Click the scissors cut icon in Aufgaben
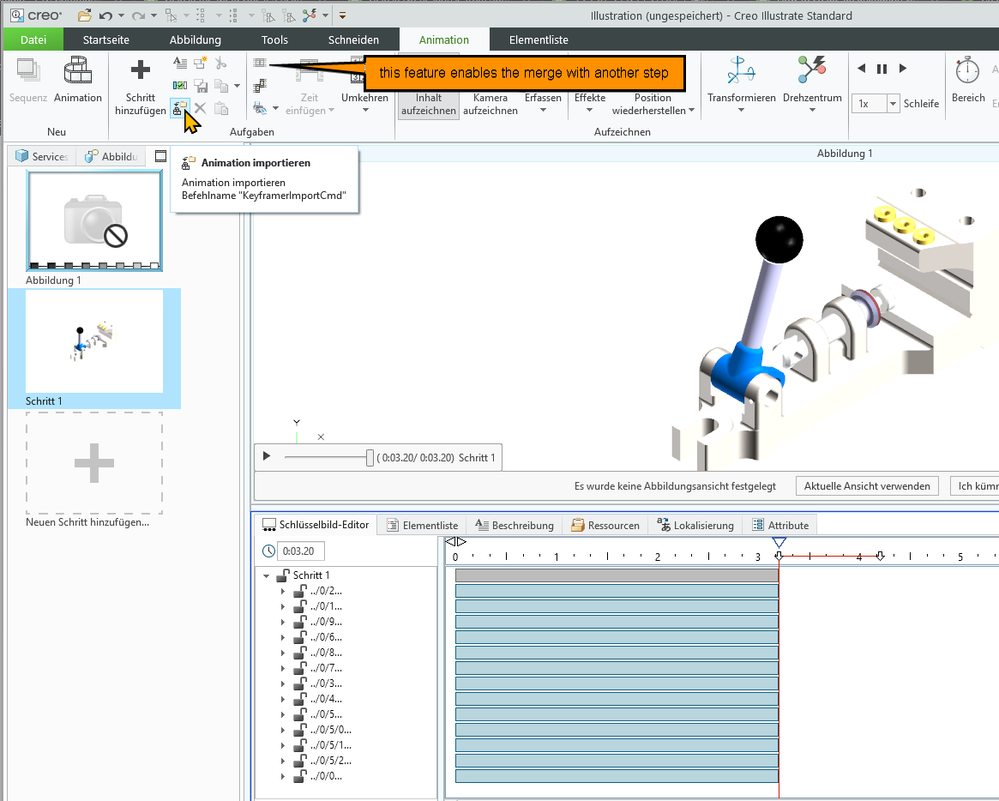 221,63
